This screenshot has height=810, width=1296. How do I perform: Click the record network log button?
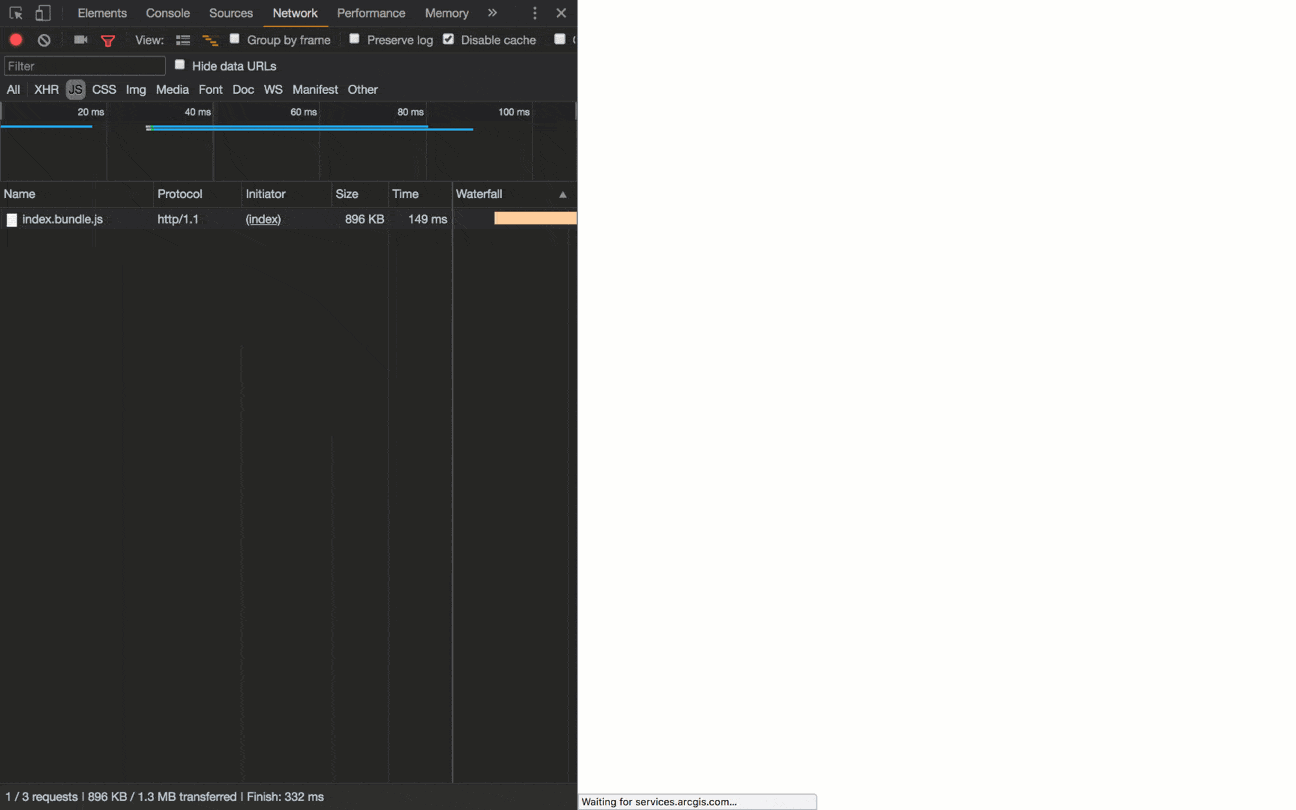(14, 39)
